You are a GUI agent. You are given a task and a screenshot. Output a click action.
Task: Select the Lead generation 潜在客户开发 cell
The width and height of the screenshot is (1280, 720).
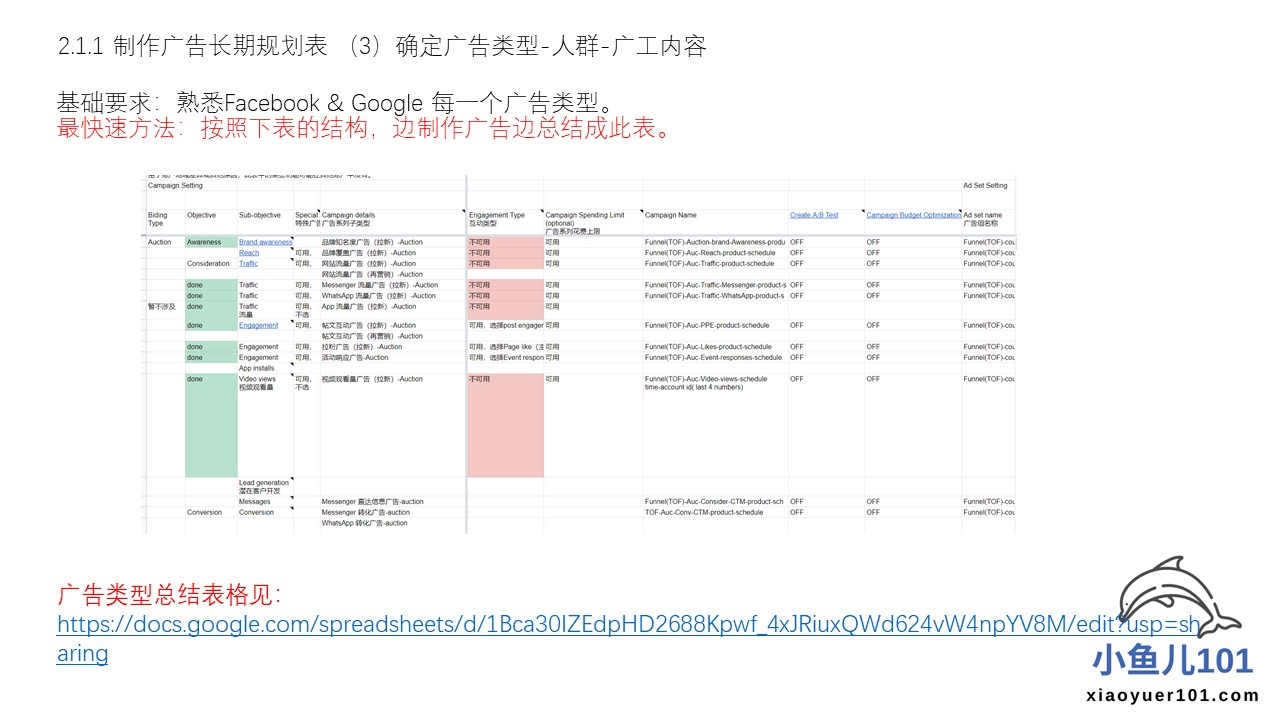(265, 487)
